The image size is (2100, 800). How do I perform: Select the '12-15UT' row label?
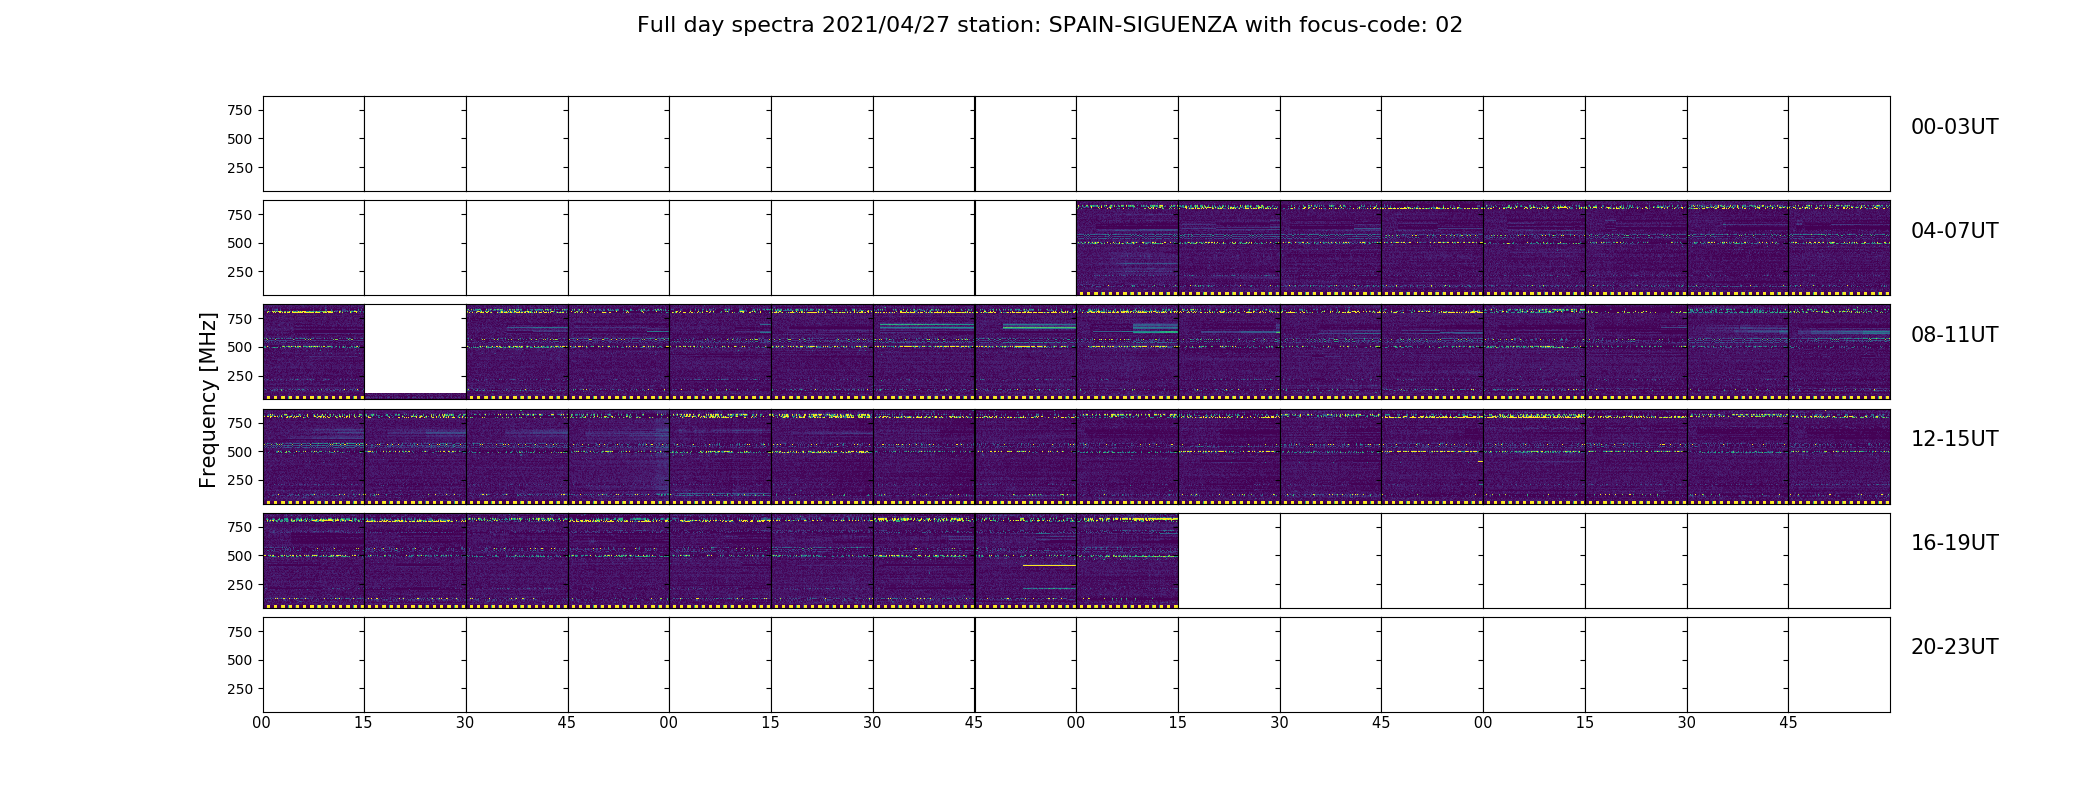click(x=1954, y=439)
